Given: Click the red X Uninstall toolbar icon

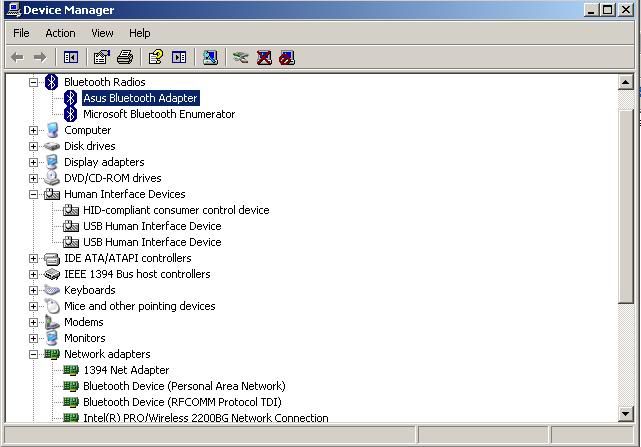Looking at the screenshot, I should (x=264, y=57).
